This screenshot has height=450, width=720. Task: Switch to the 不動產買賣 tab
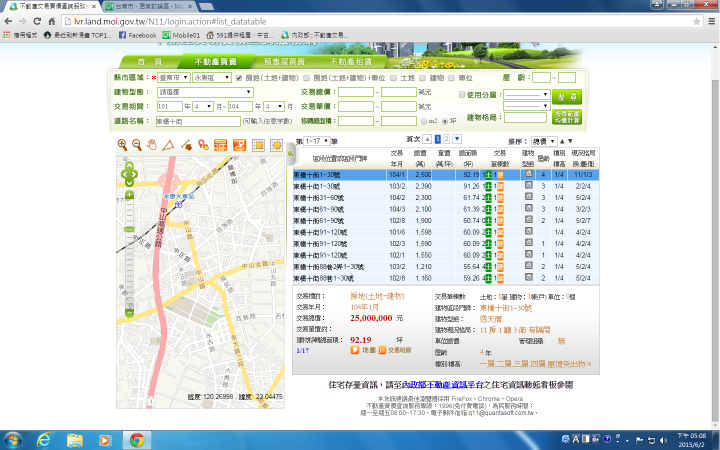coord(215,62)
